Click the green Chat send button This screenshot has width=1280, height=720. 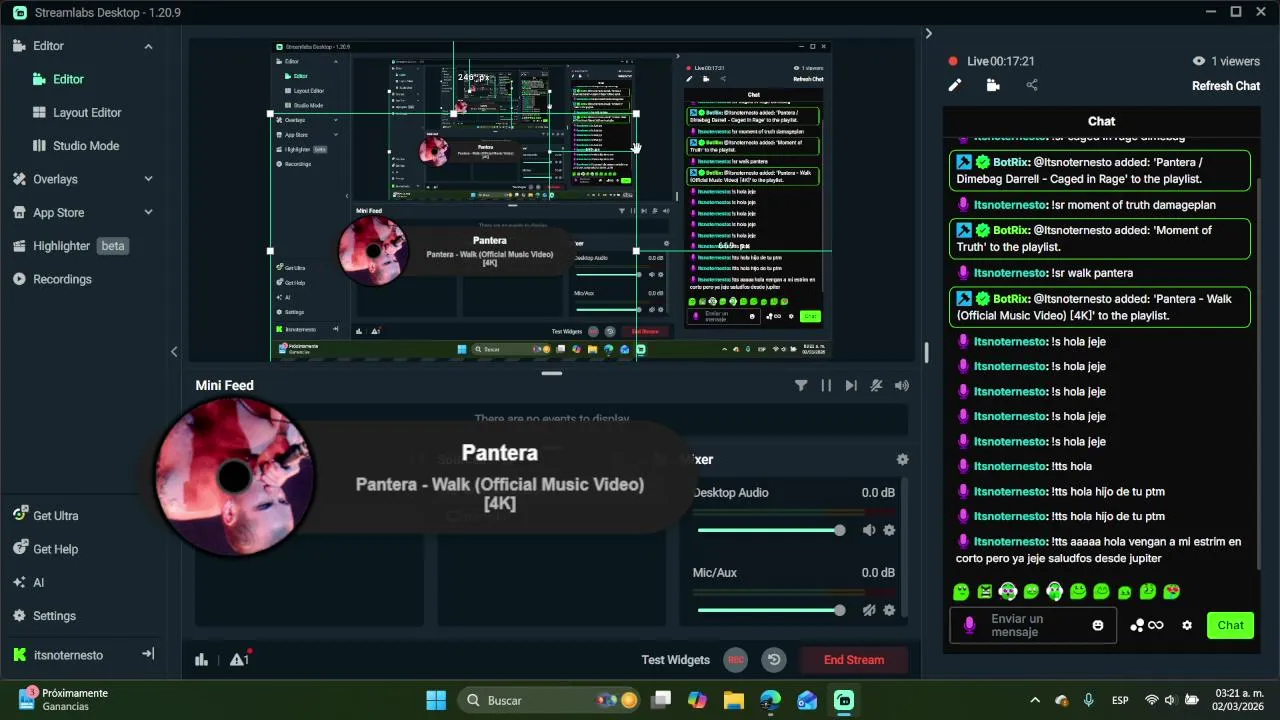pos(1230,625)
